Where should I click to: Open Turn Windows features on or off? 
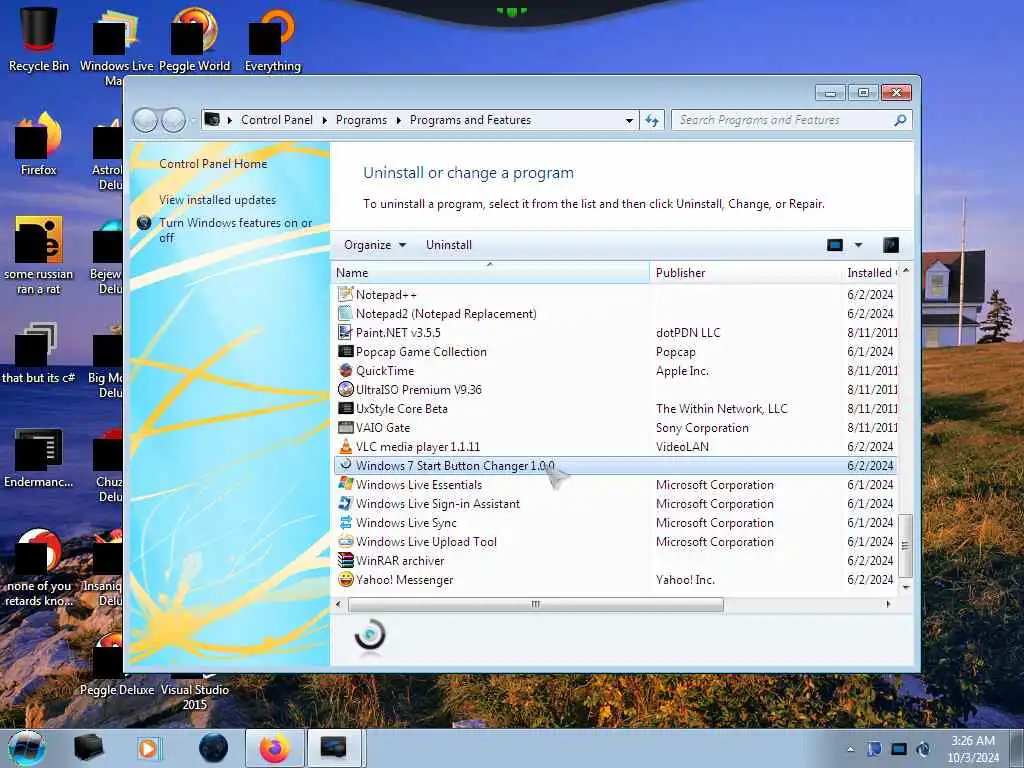tap(236, 230)
